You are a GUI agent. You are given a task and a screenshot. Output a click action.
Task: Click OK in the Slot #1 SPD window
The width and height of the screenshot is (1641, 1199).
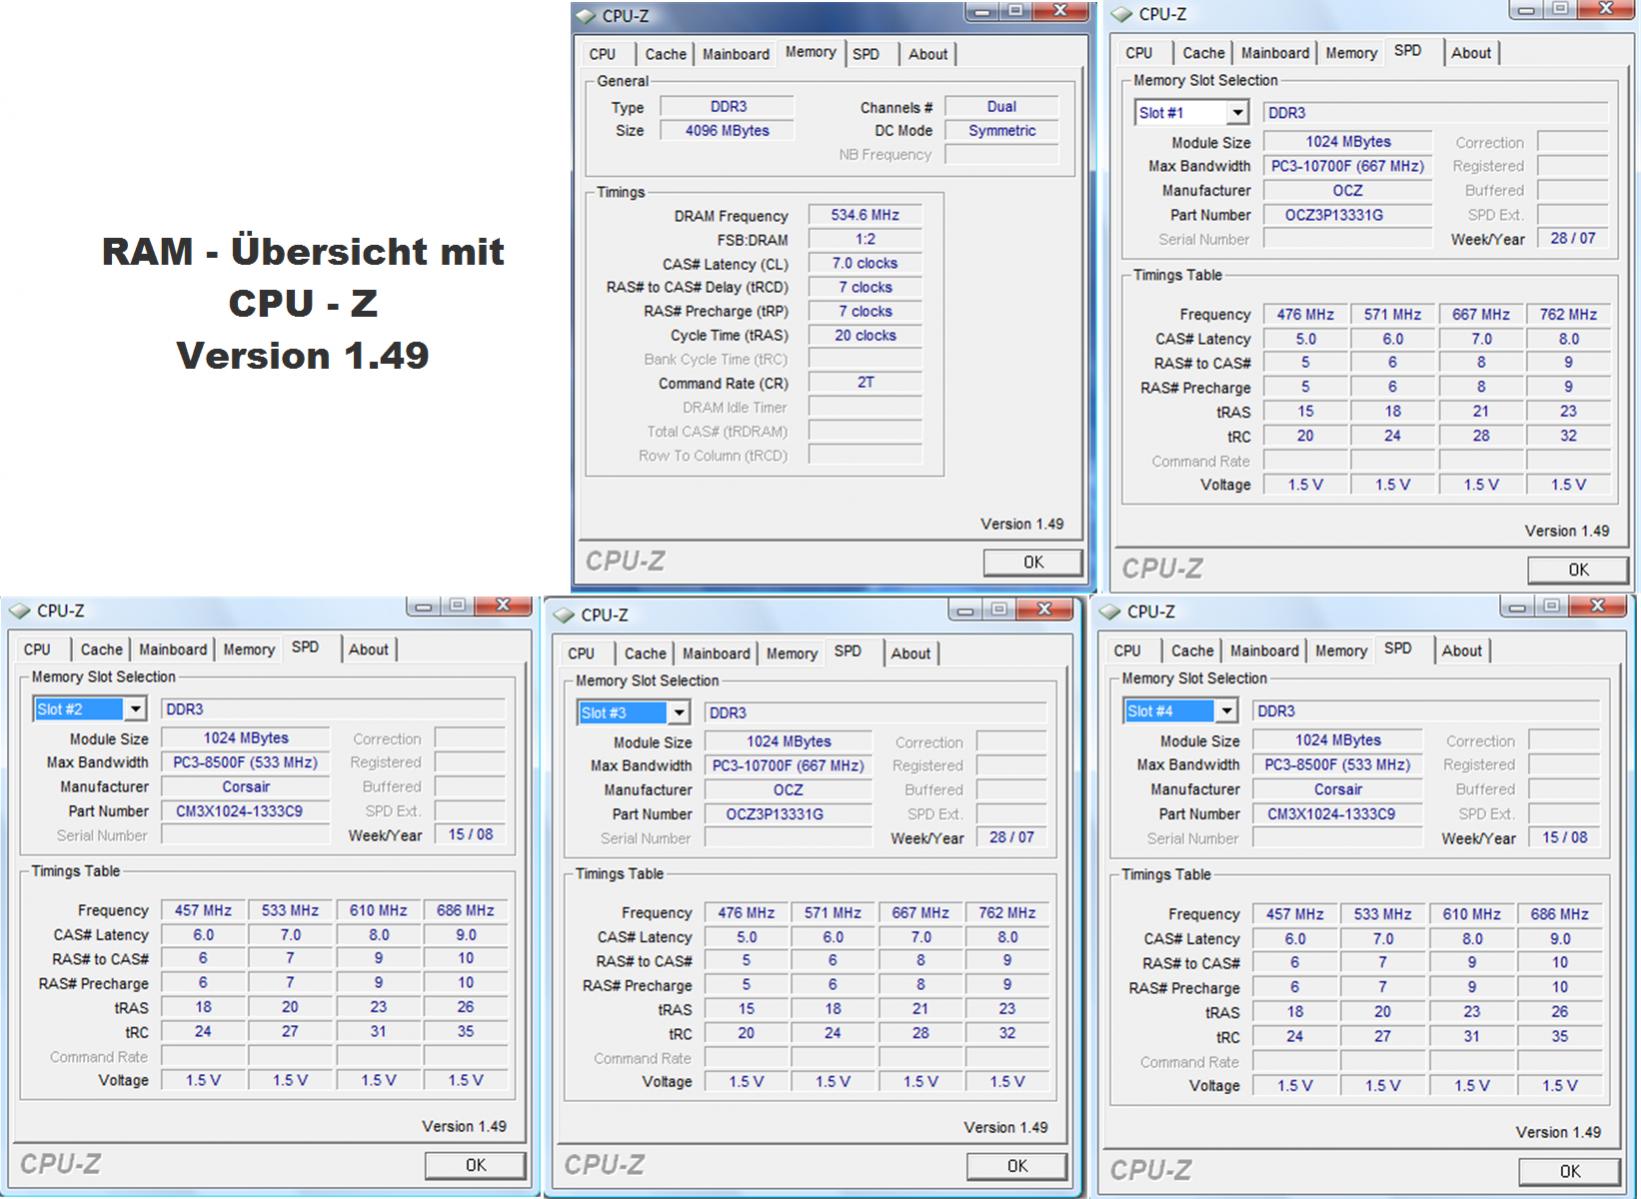(1578, 569)
